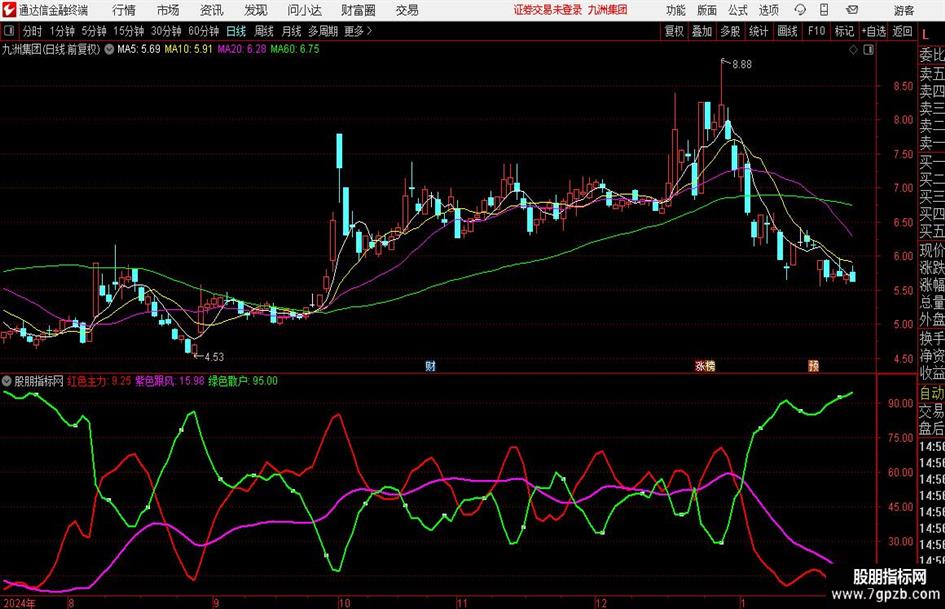Click the 返回 back button
945x609 pixels.
pos(902,31)
